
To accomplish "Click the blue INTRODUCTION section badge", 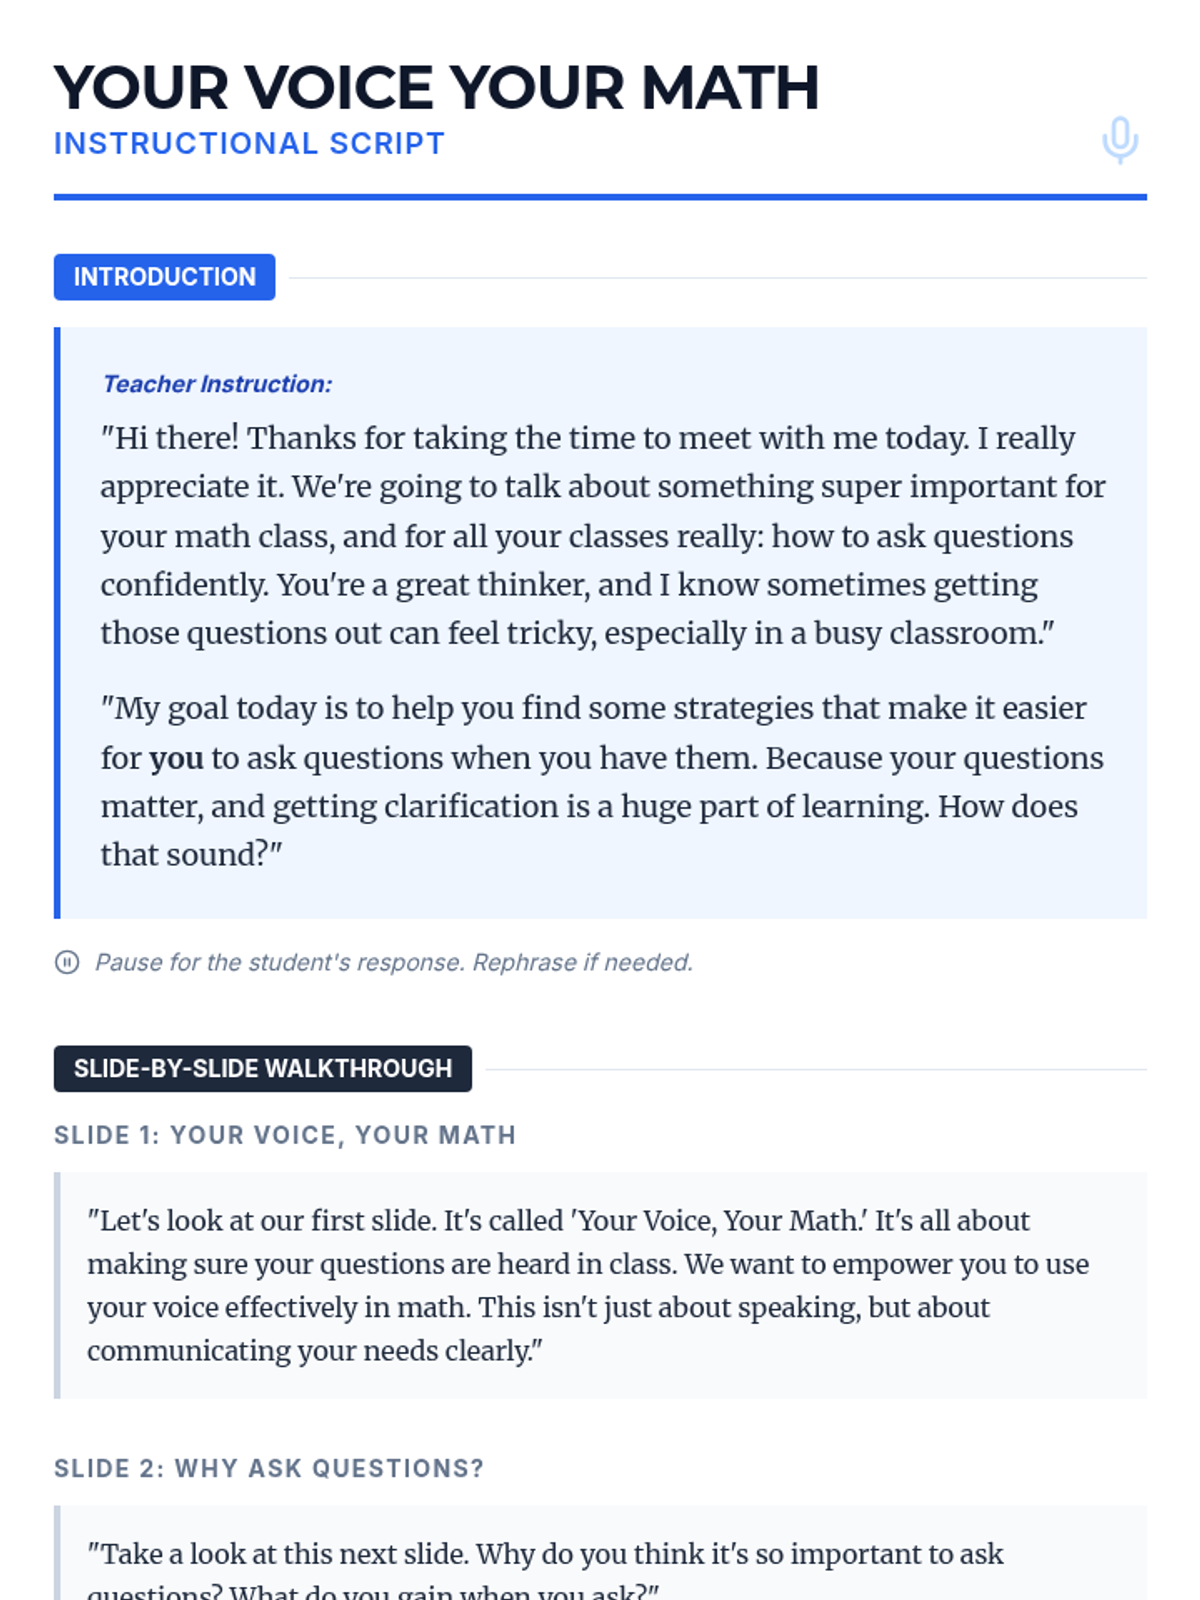I will 164,277.
